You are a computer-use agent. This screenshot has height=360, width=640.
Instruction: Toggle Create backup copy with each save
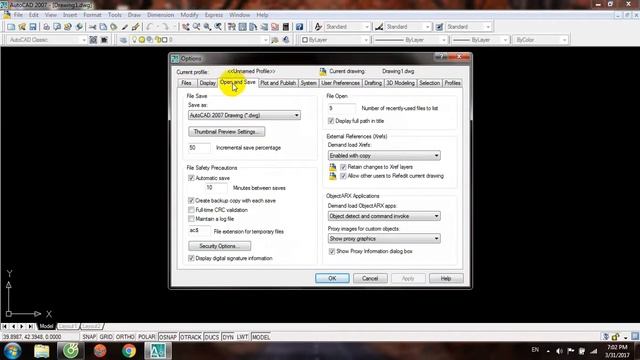pos(191,200)
